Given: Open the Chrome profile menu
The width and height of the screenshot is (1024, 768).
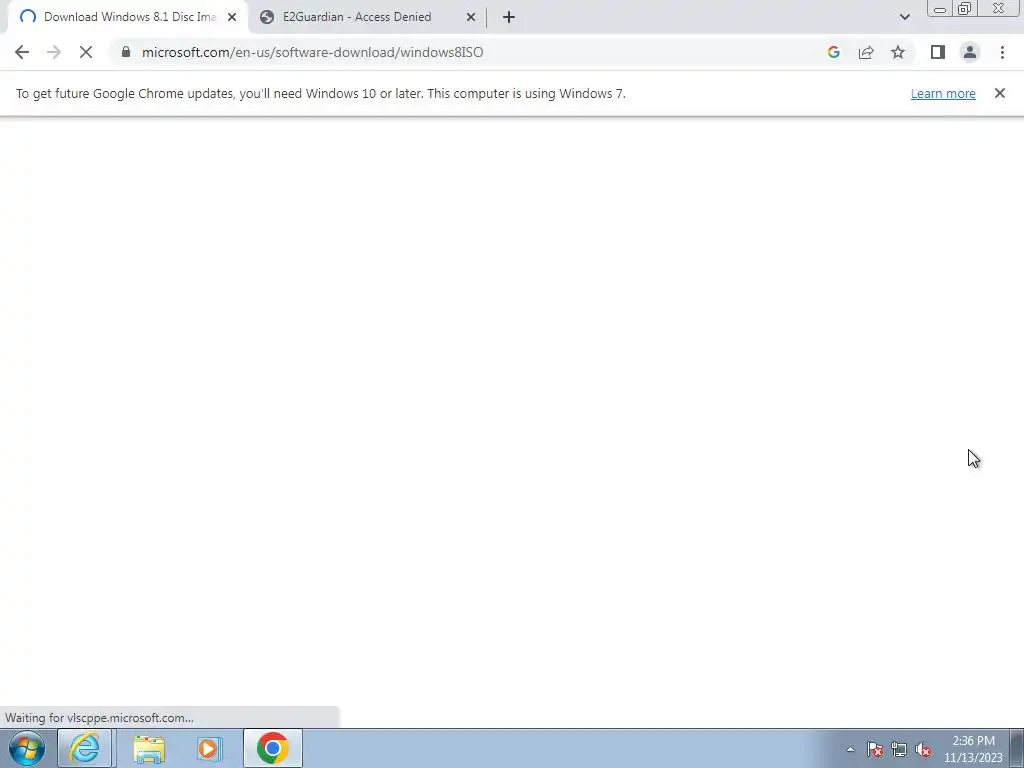Looking at the screenshot, I should coord(970,52).
